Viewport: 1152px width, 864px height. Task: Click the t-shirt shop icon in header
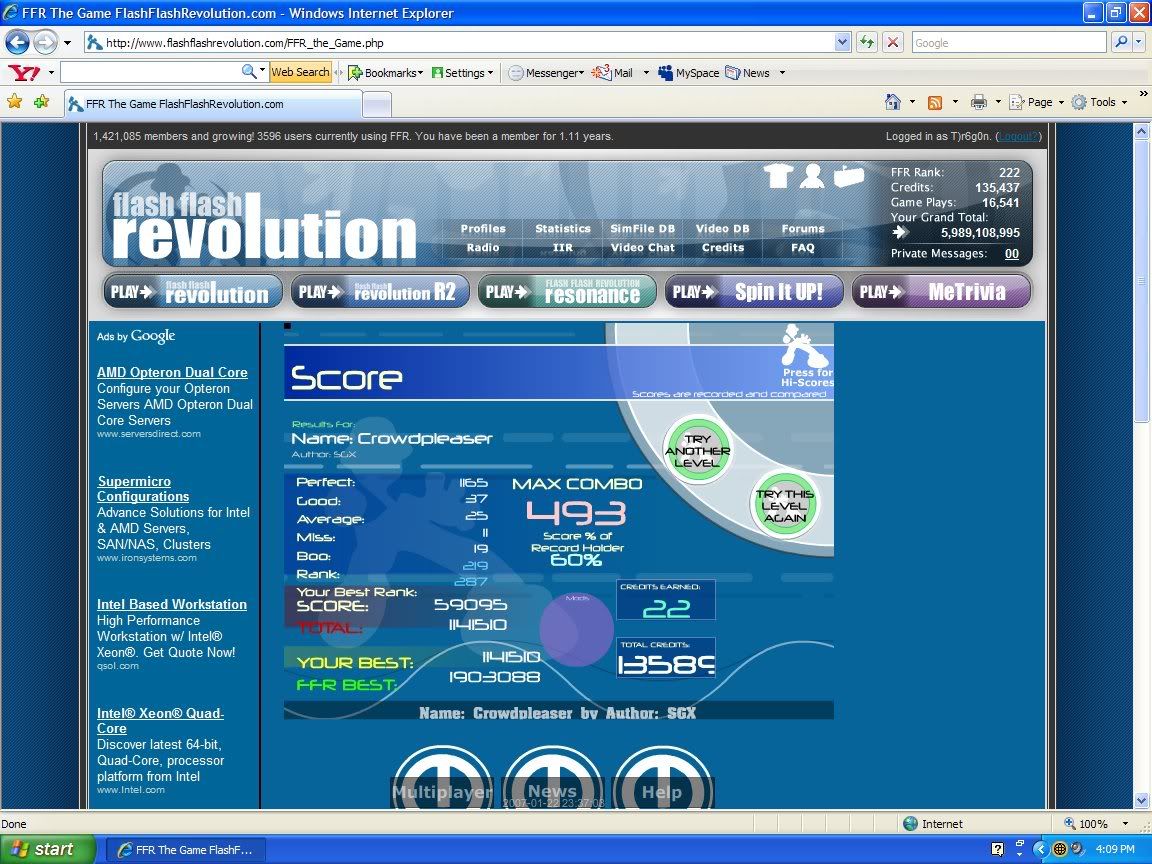pos(778,176)
